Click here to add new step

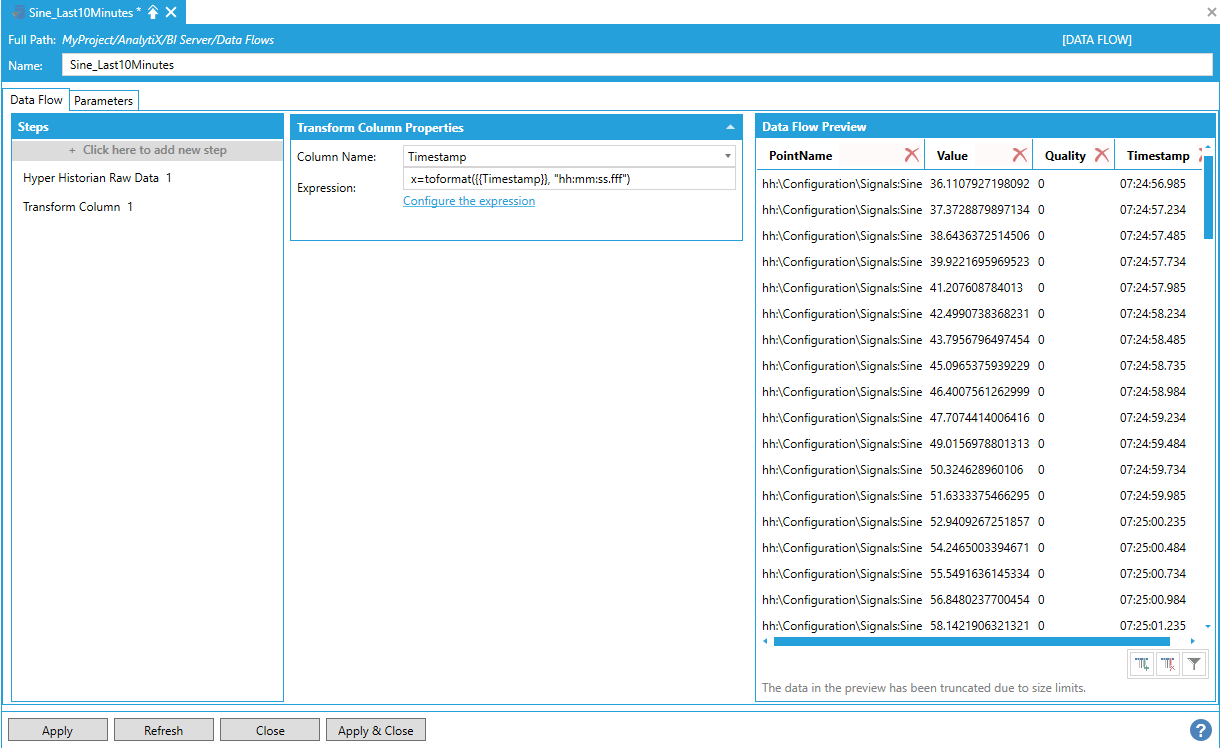coord(148,150)
